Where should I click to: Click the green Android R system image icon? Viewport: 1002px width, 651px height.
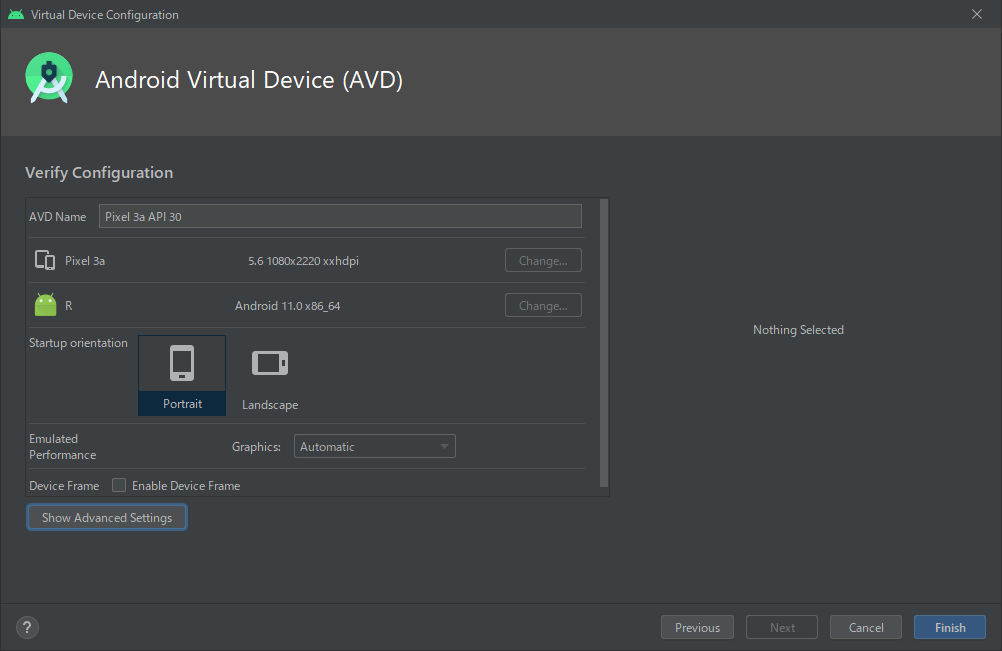tap(45, 305)
